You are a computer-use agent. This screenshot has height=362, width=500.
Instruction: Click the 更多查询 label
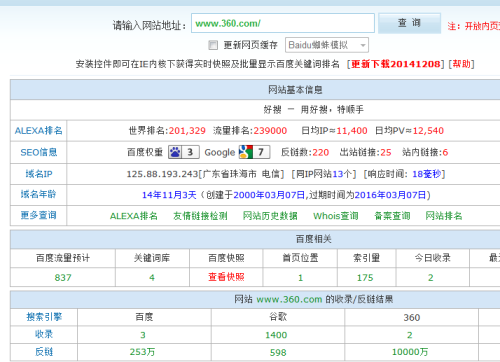pos(38,215)
